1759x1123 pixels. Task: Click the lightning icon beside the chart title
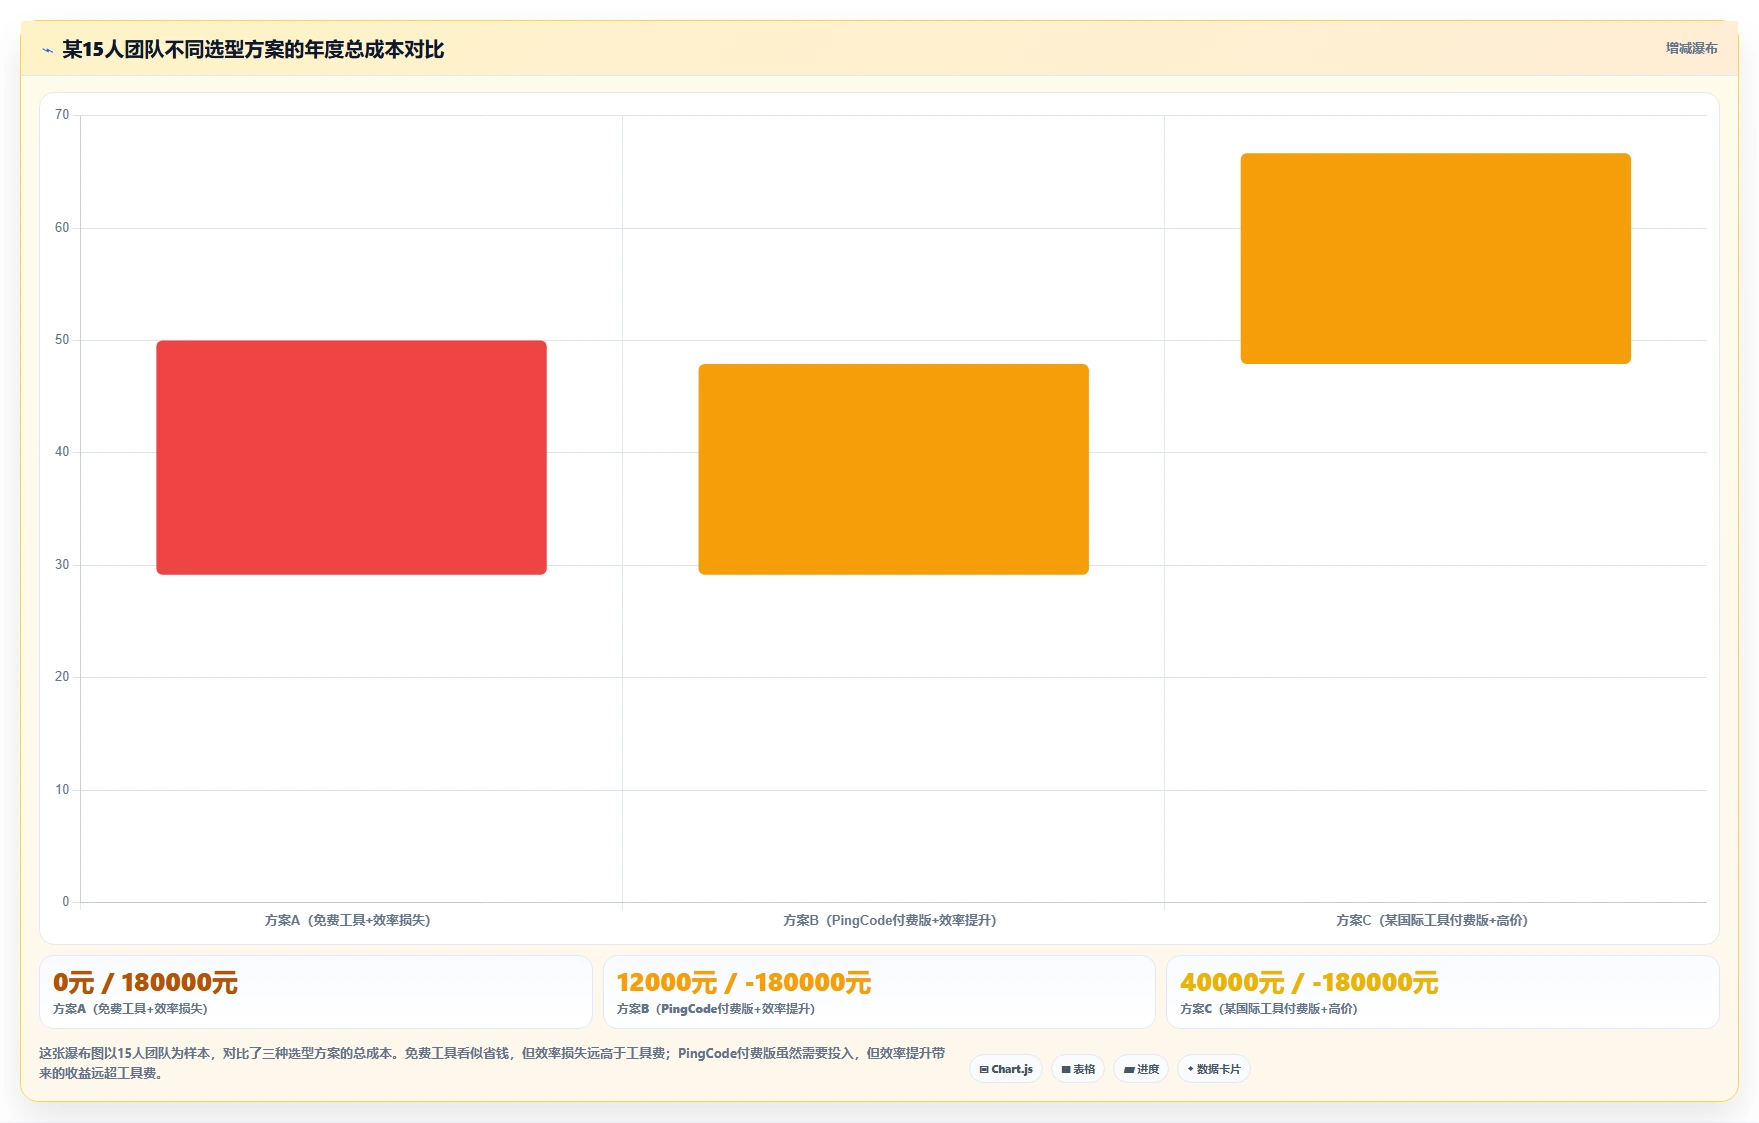47,50
